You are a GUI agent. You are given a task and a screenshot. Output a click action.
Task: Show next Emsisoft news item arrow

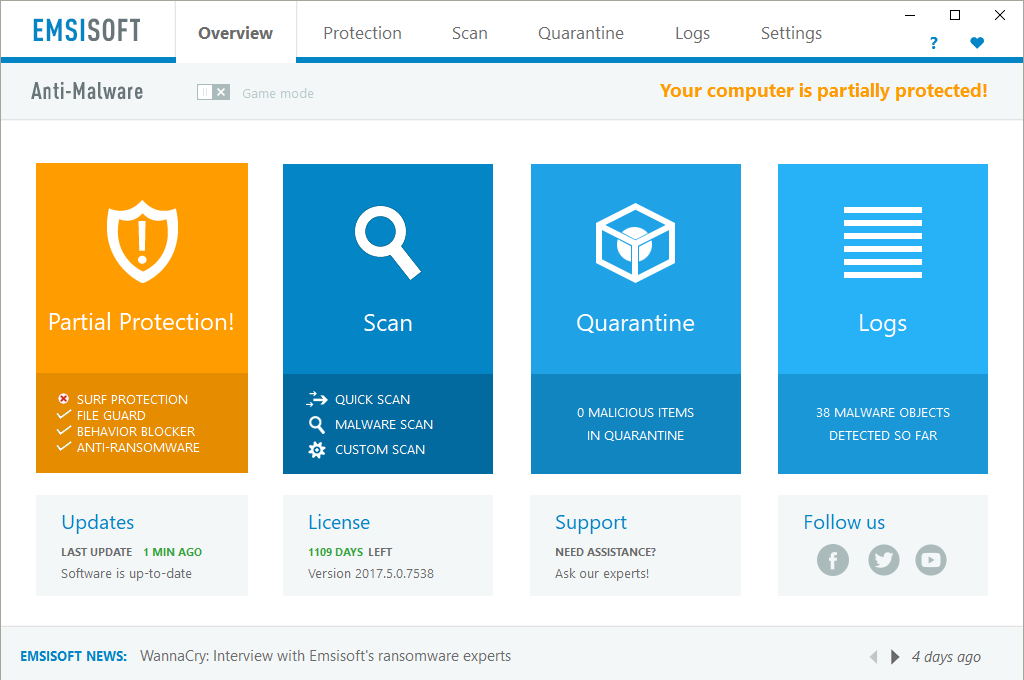(x=895, y=657)
